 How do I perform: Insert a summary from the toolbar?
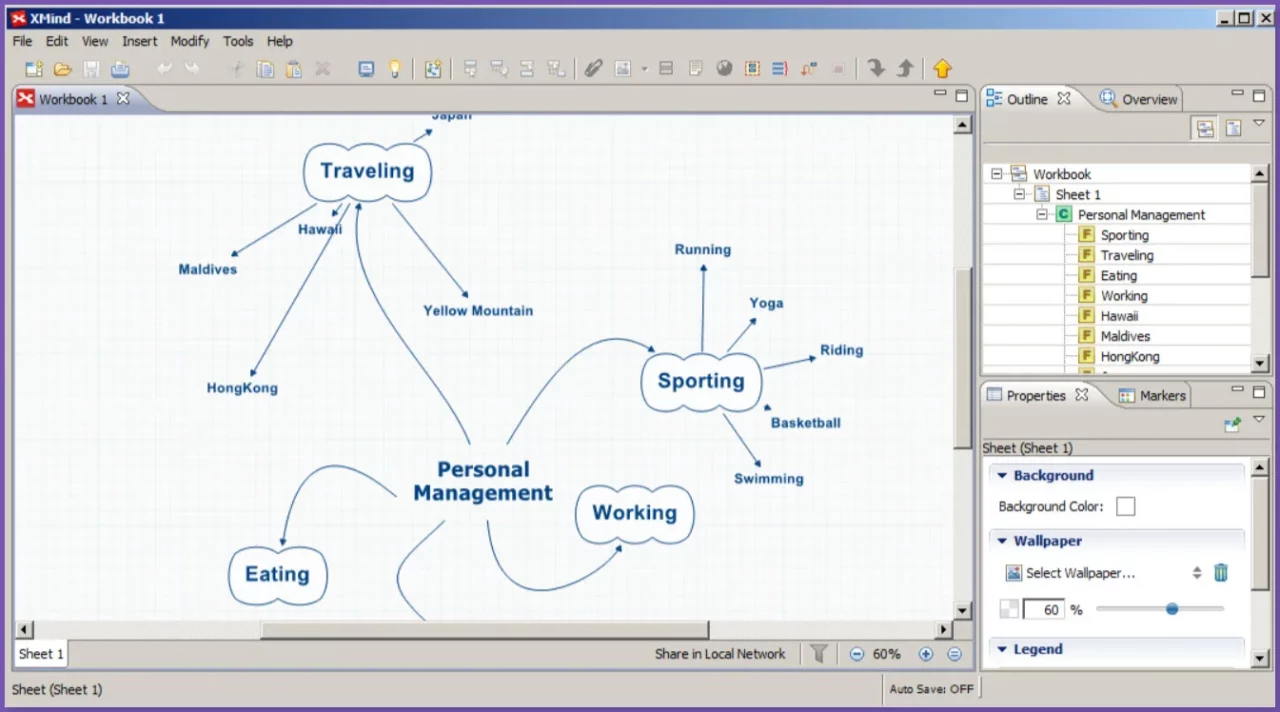click(x=780, y=68)
